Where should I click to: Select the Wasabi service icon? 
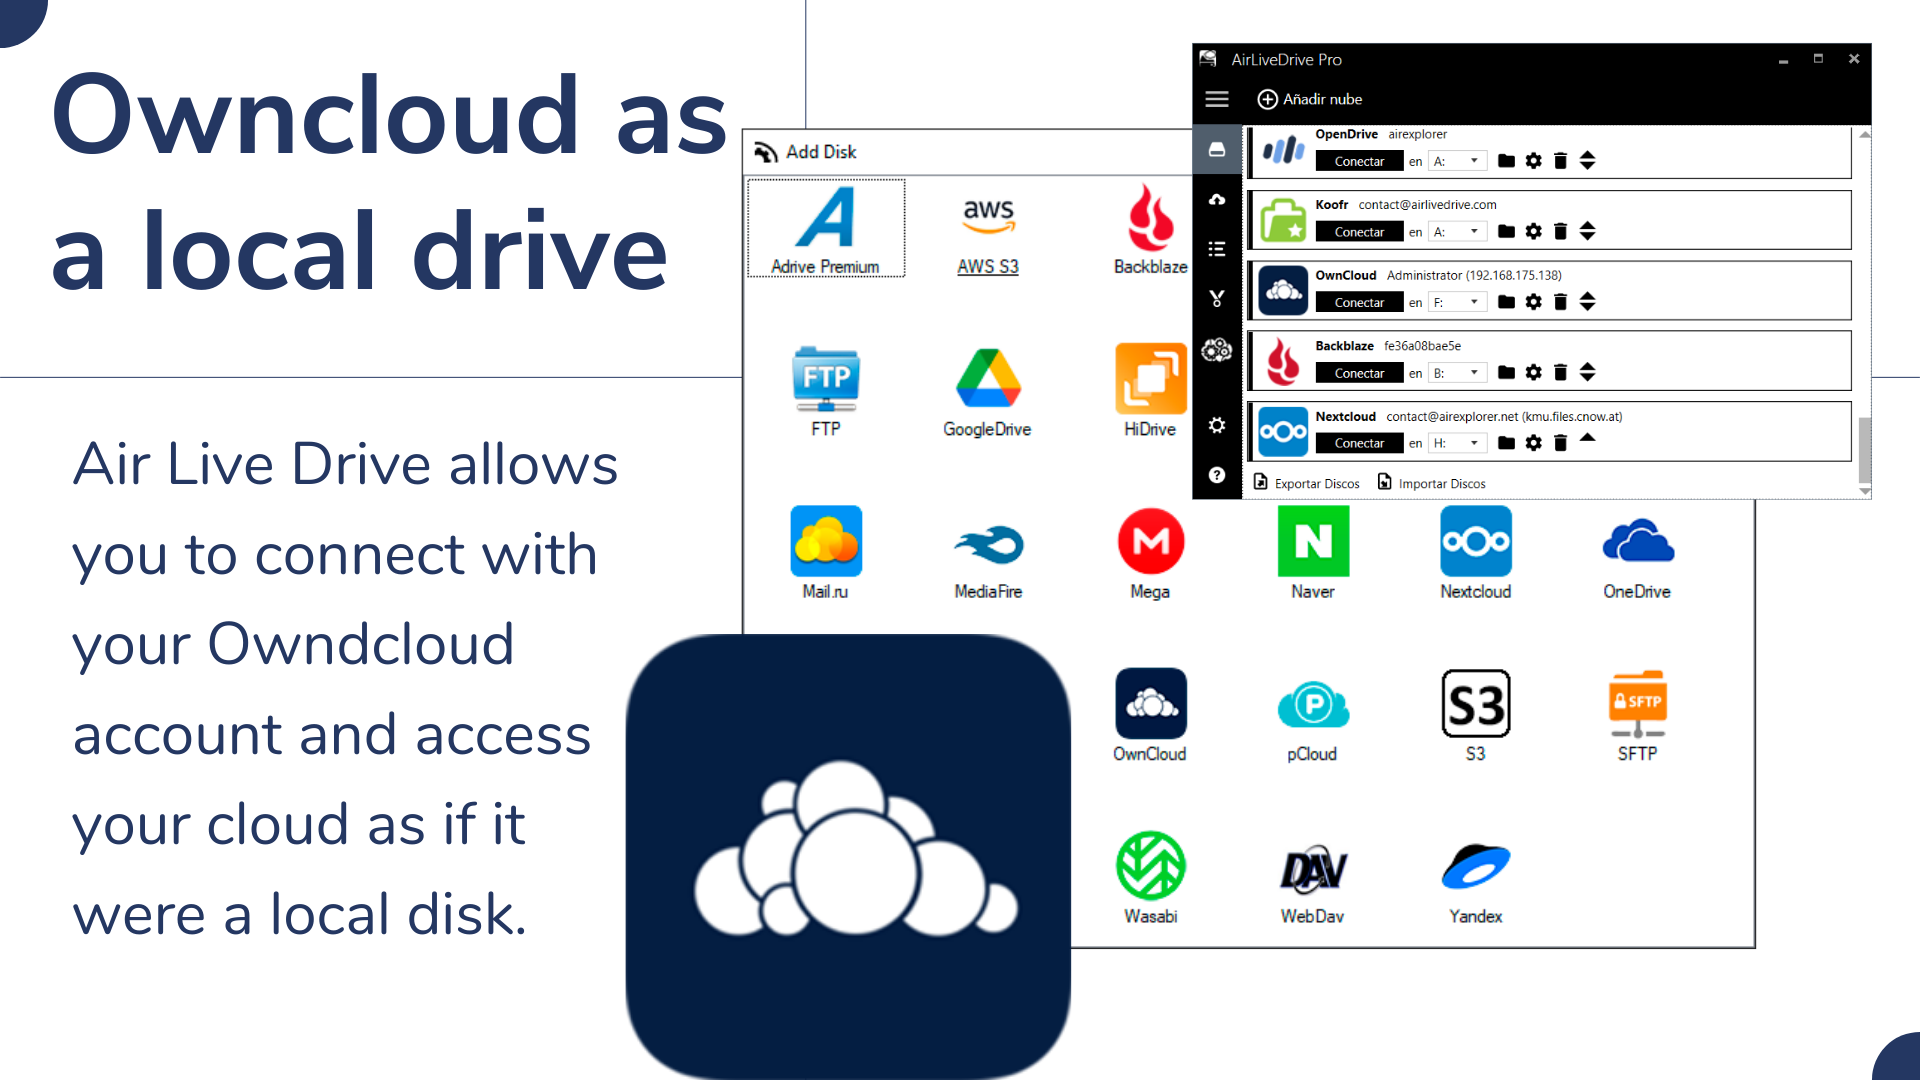click(x=1150, y=866)
